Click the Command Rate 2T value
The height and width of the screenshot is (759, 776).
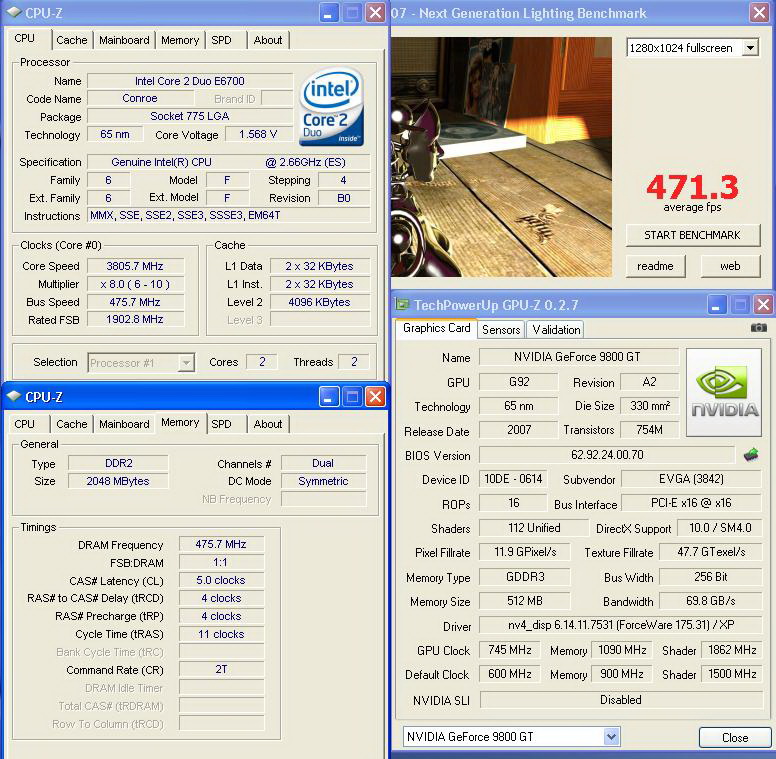(221, 669)
